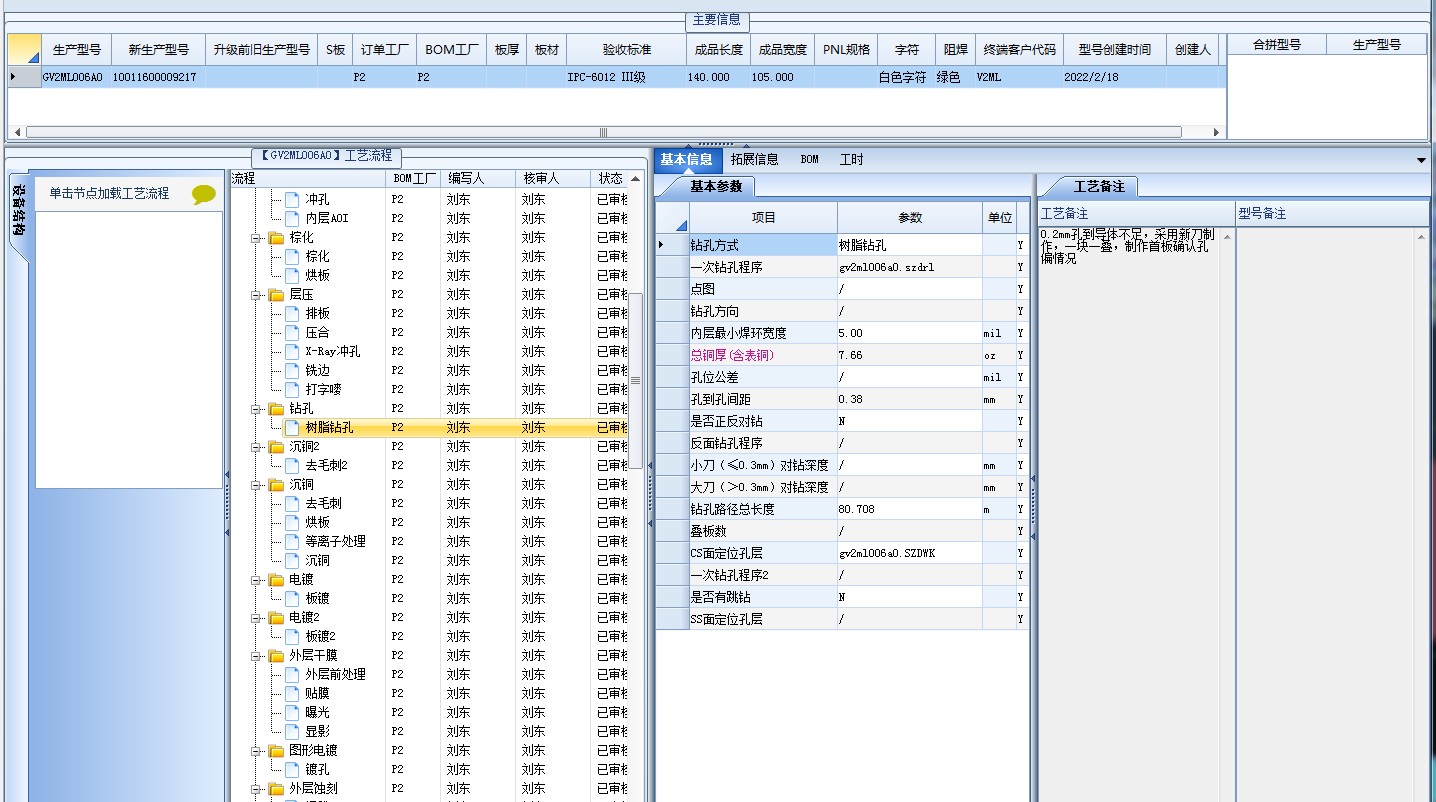Collapse the 电镀2 tree node
The height and width of the screenshot is (802, 1436).
(x=257, y=618)
